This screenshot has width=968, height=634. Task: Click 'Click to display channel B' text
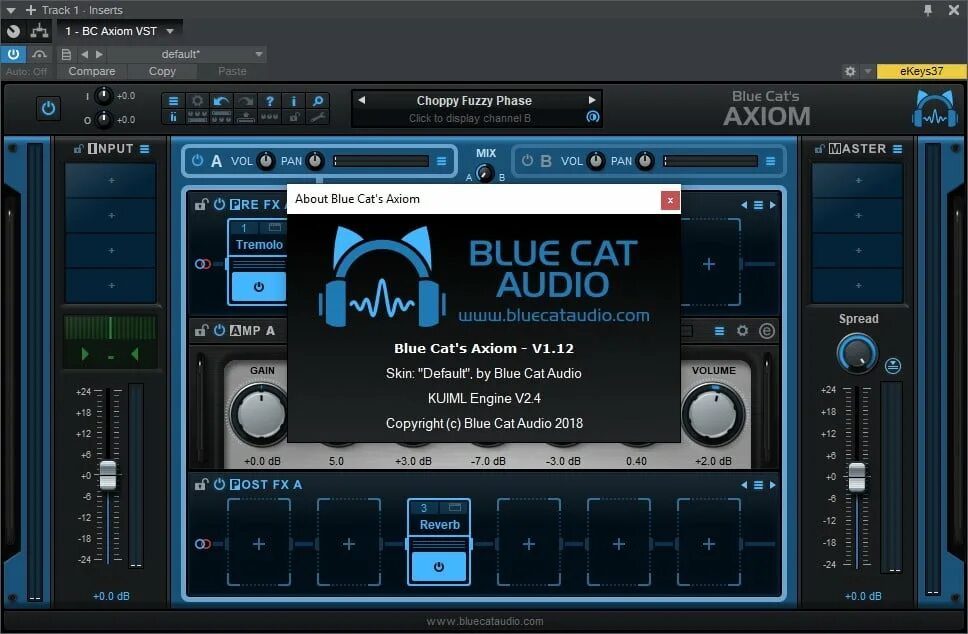point(470,118)
